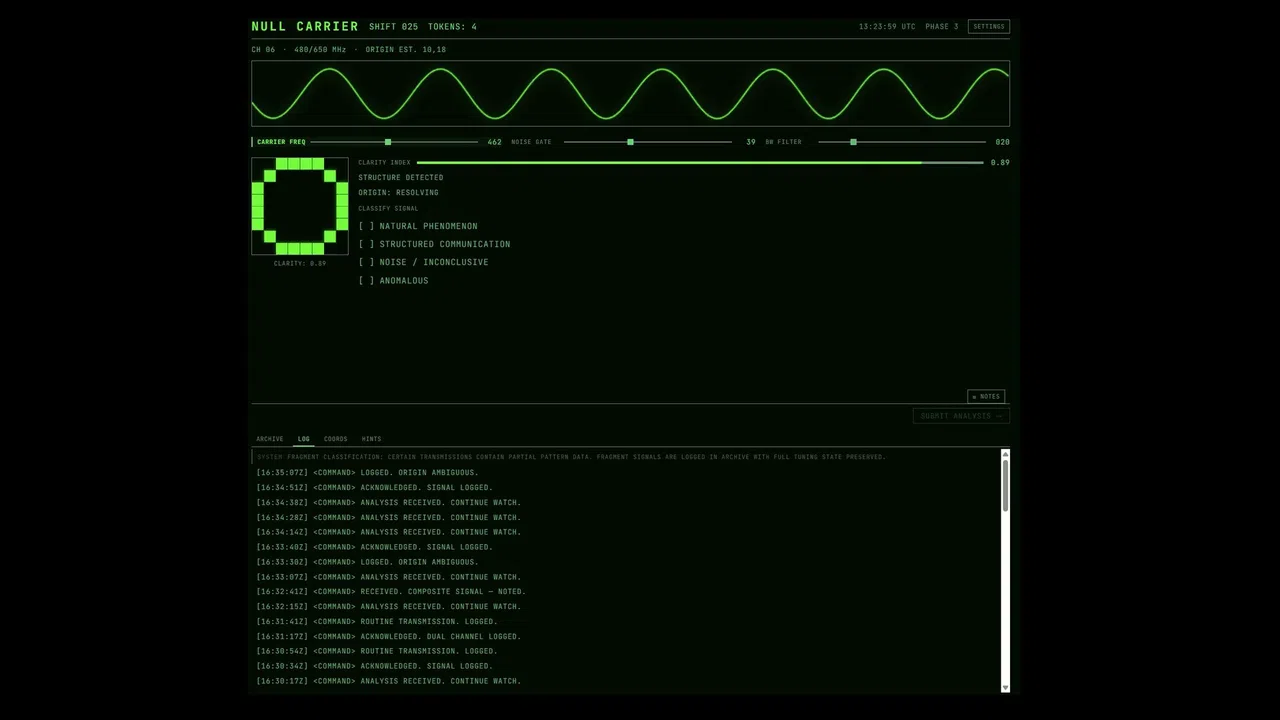1280x720 pixels.
Task: Click the 16:34:28Z log entry
Action: 389,518
